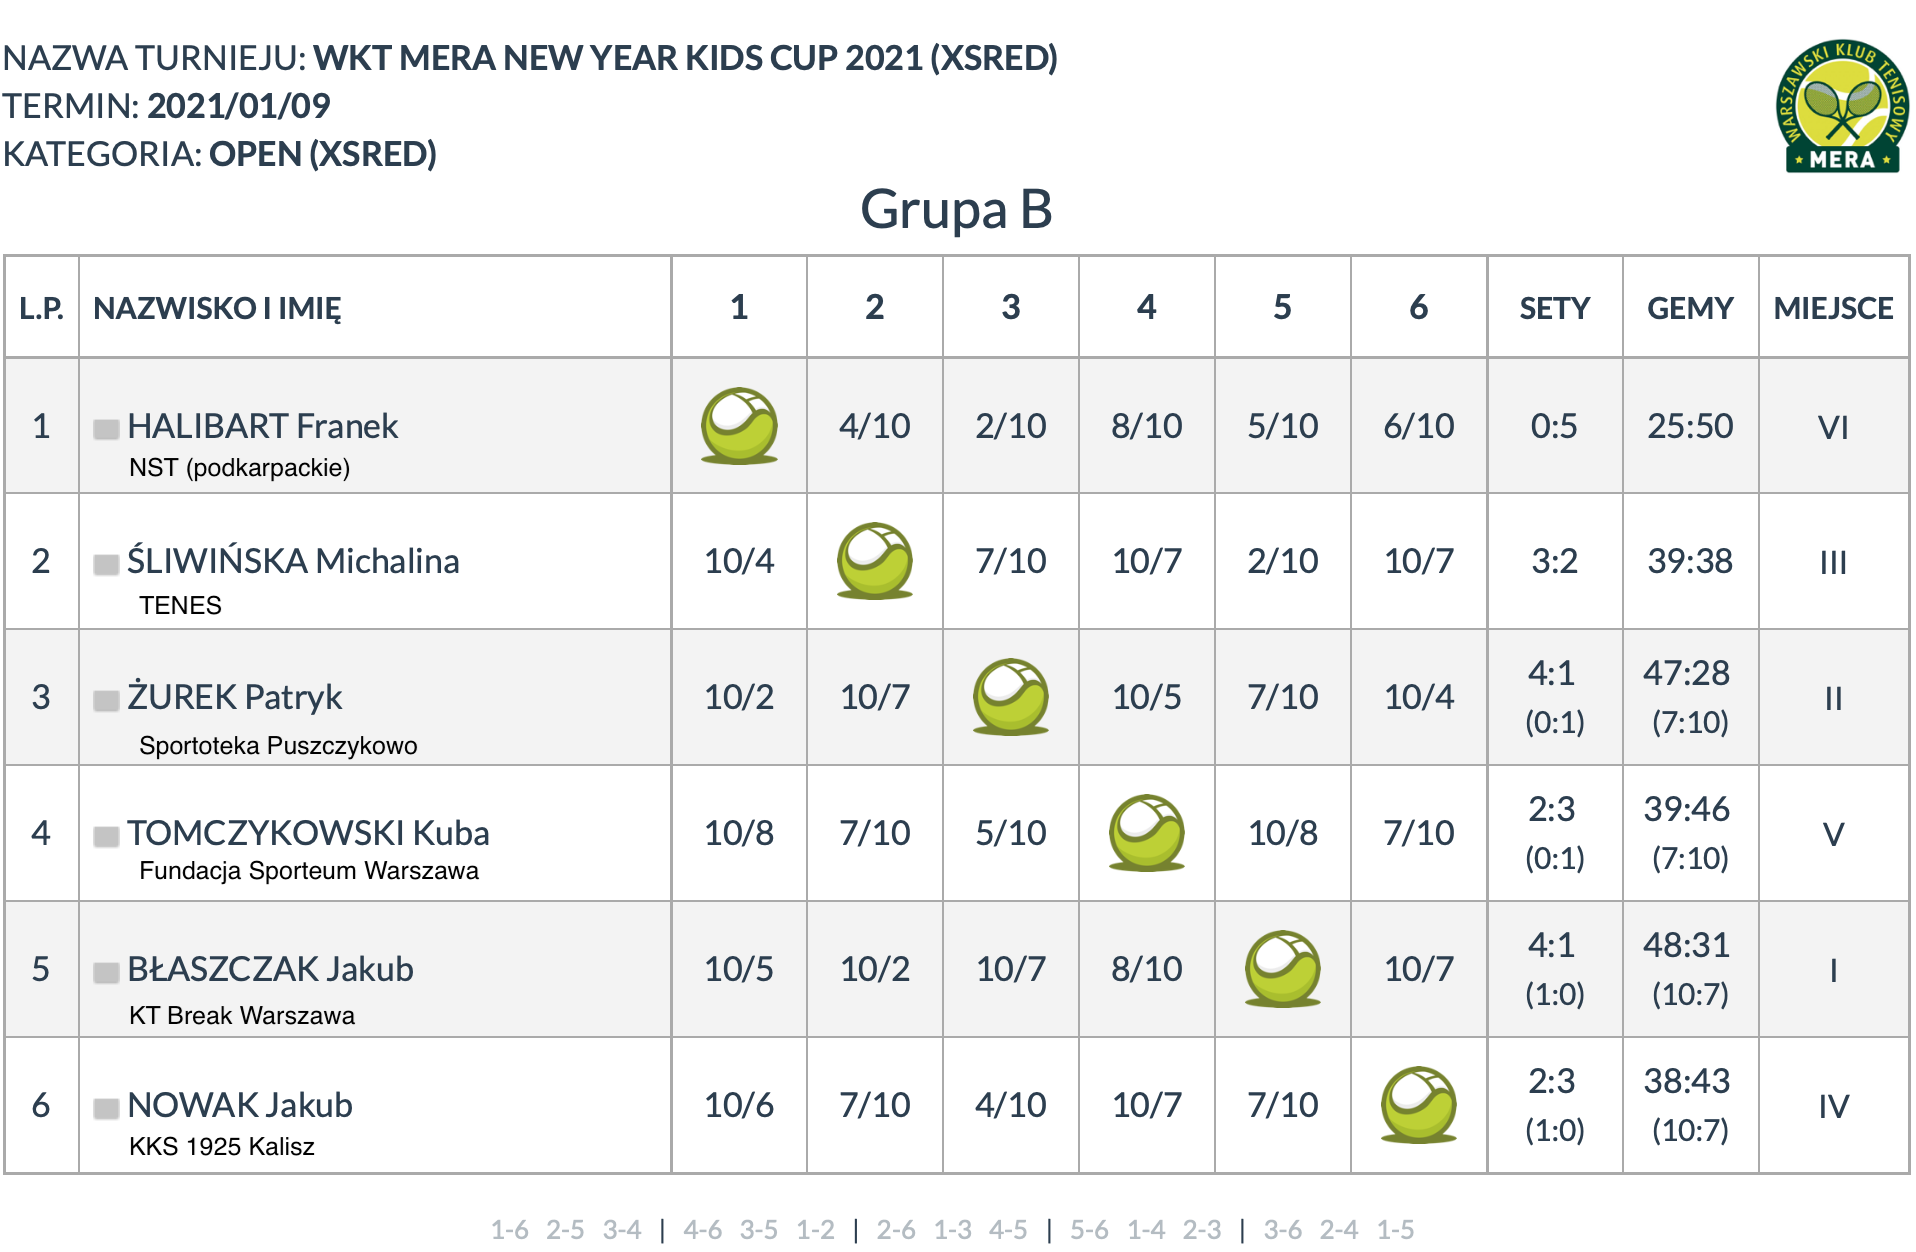Viewport: 1916px width, 1252px height.
Task: Select the TOMCZYKOWSKI Kuba player name
Action: 308,833
